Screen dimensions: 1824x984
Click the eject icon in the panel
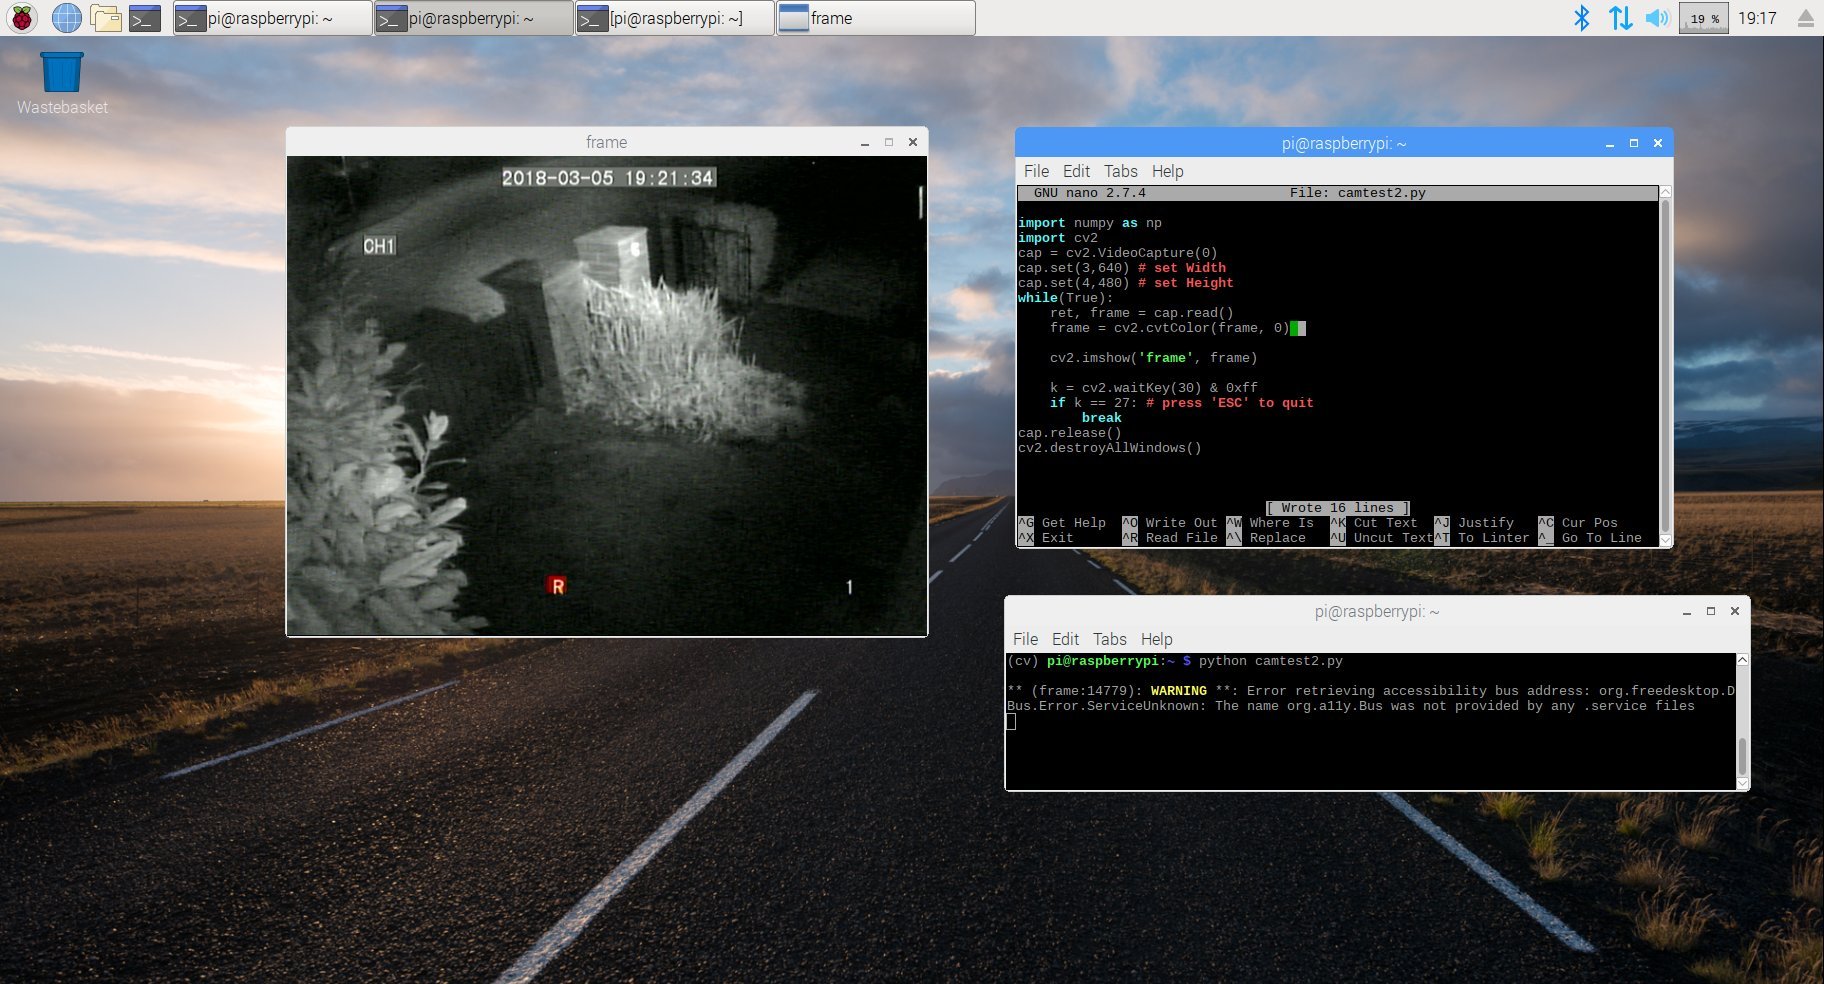[1805, 18]
